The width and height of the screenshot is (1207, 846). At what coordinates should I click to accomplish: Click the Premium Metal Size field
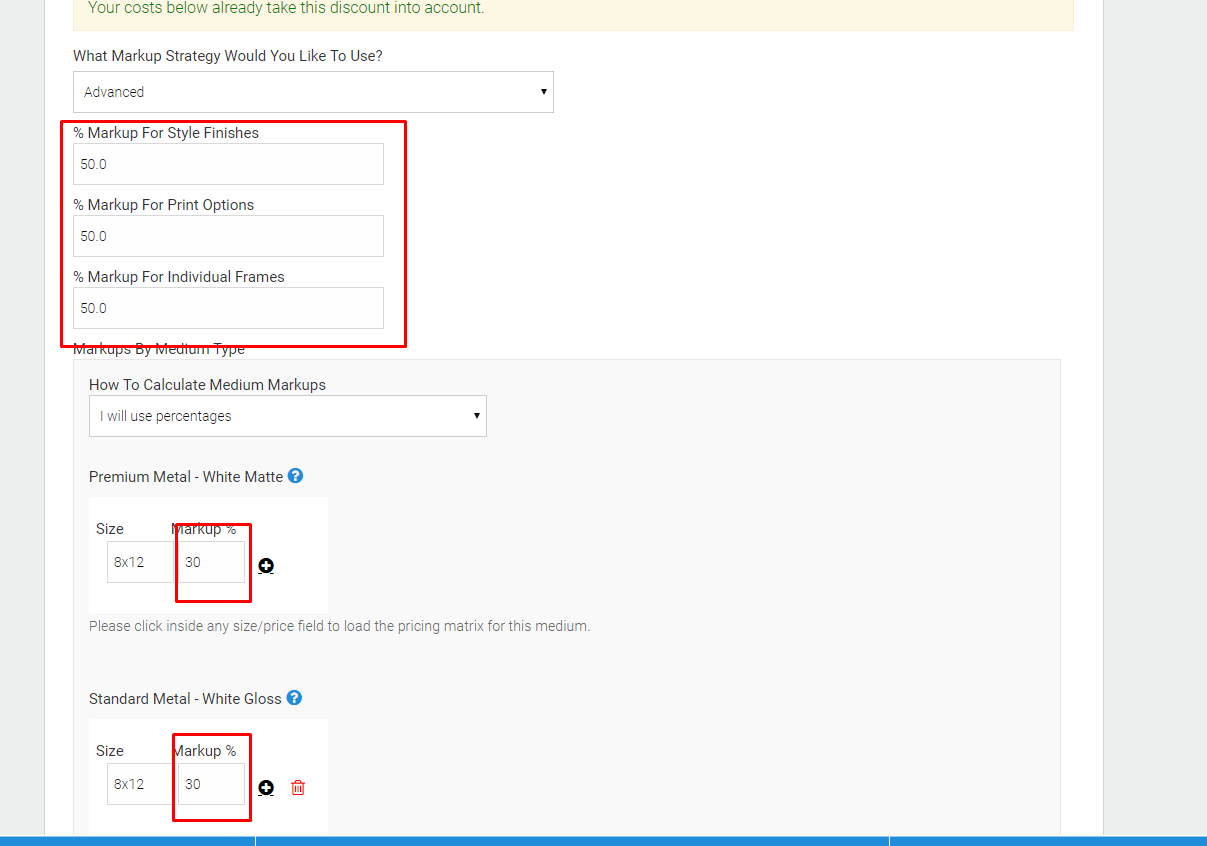click(140, 562)
